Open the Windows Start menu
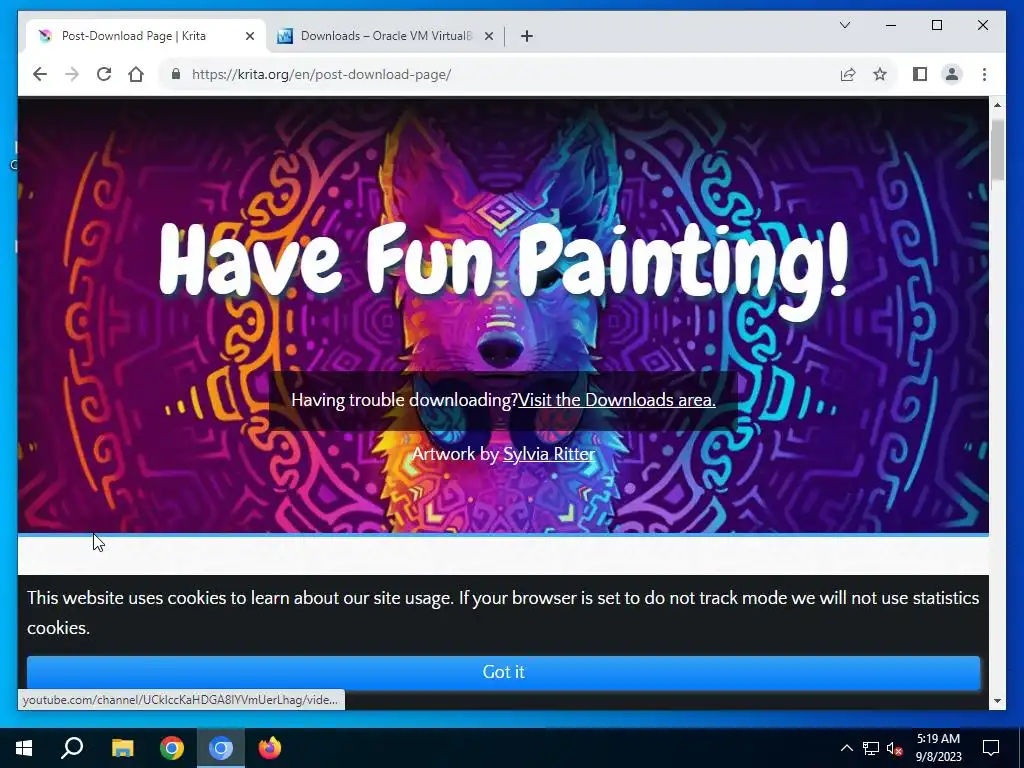 tap(24, 748)
